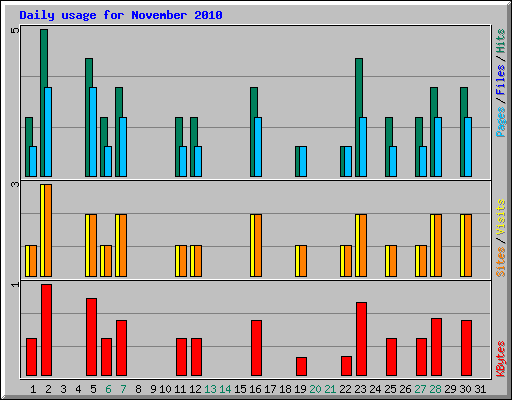Viewport: 512px width, 400px height.
Task: Select green weekend day label "6"
Action: pyautogui.click(x=108, y=389)
